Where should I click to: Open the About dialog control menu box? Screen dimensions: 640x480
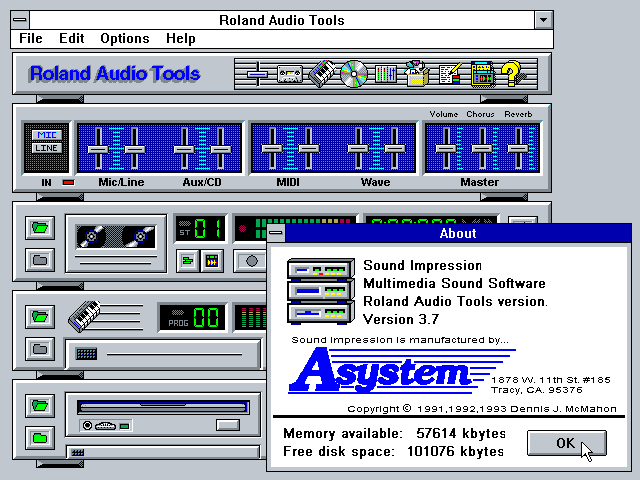coord(276,233)
